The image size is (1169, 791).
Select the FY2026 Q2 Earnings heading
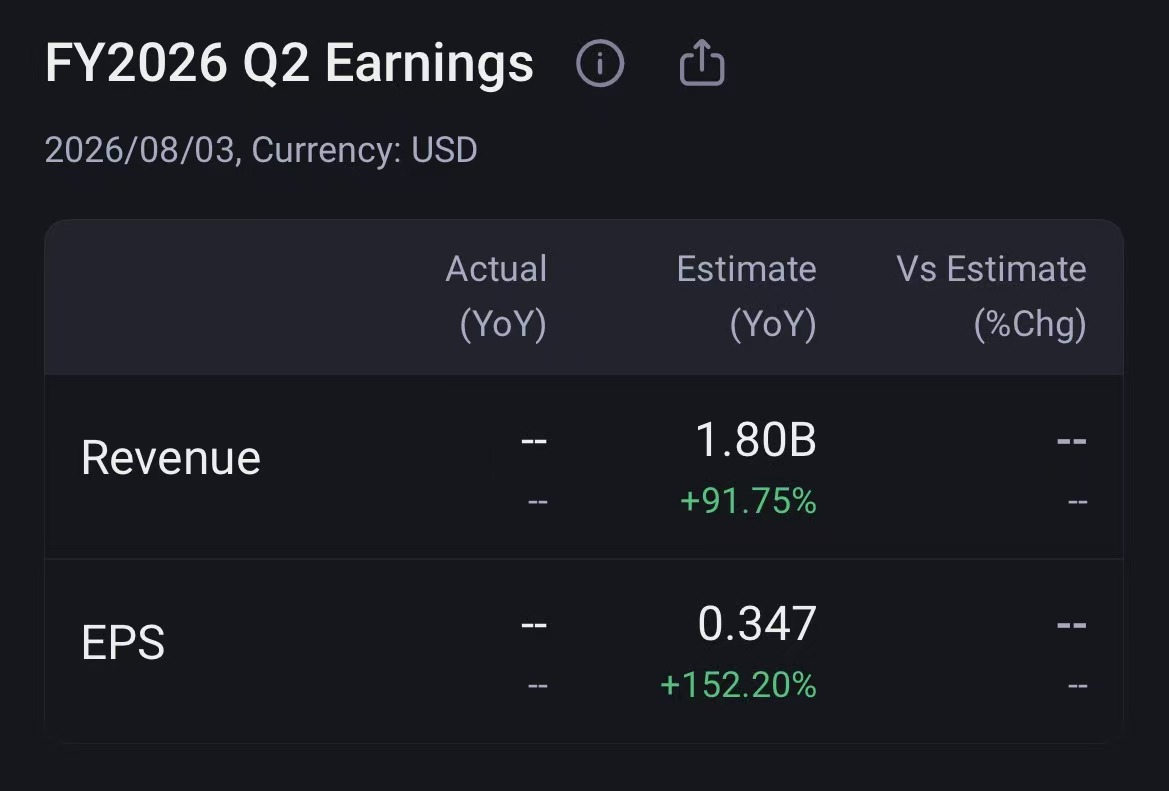pyautogui.click(x=289, y=63)
